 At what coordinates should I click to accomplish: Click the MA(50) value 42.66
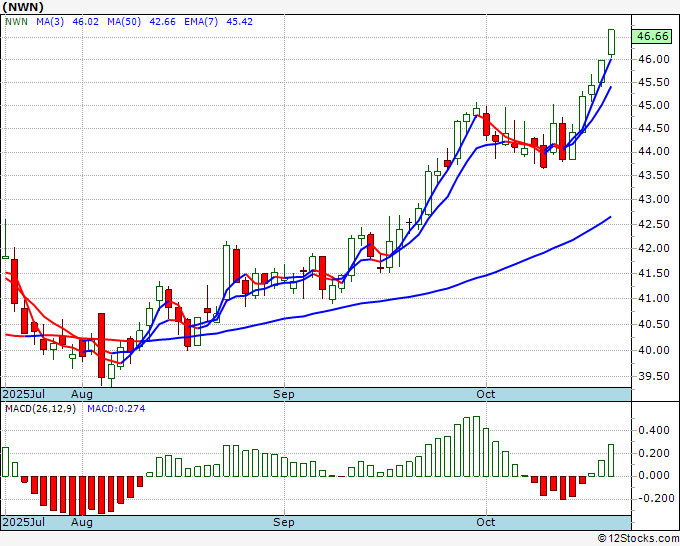click(162, 22)
